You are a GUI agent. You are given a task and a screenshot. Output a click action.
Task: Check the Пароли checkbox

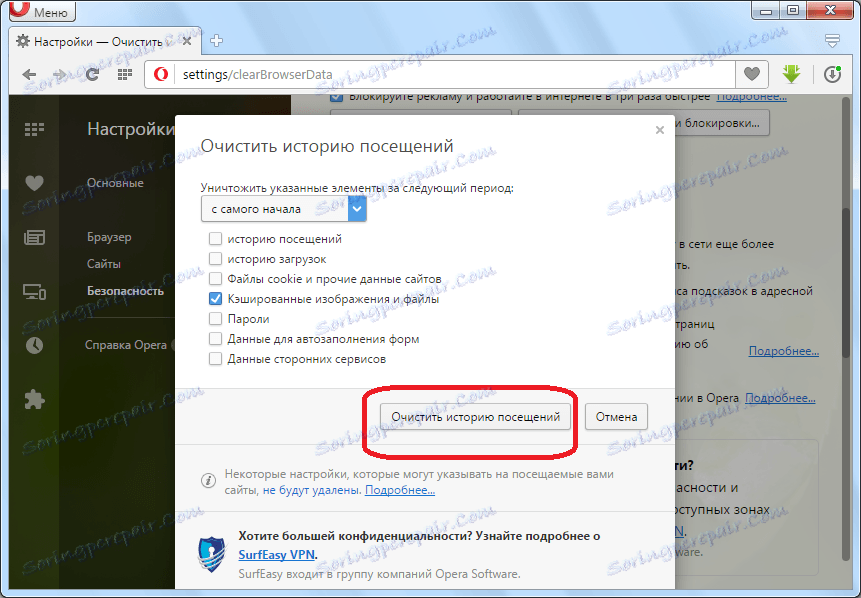(215, 318)
